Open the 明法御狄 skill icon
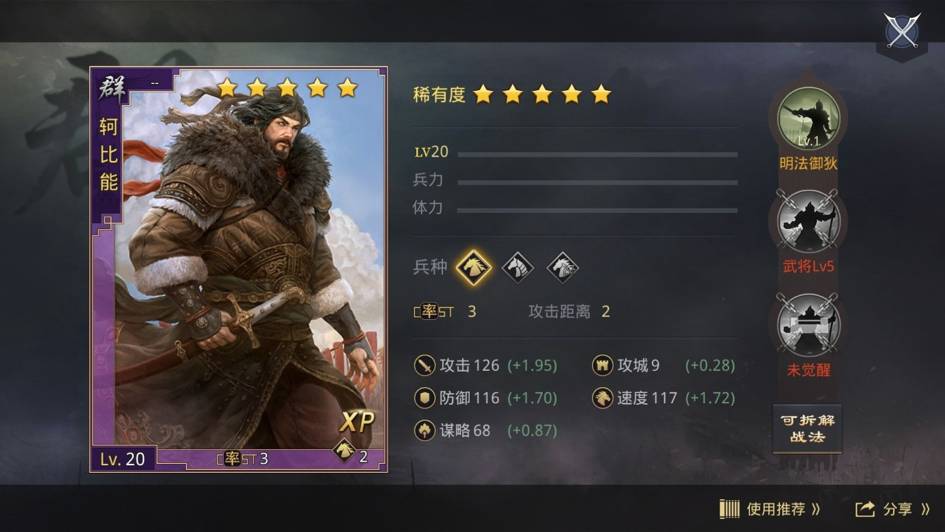 [808, 118]
